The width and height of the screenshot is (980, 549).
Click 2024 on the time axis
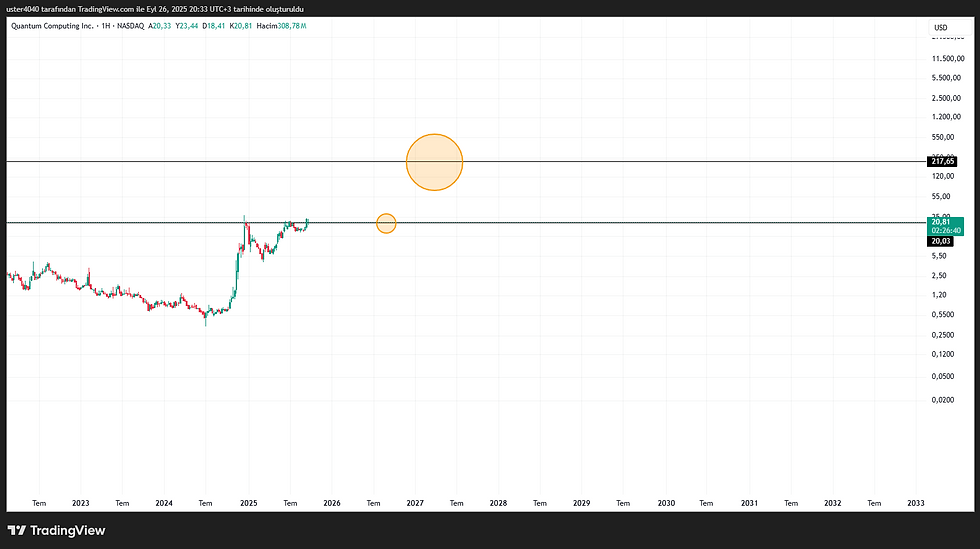164,503
